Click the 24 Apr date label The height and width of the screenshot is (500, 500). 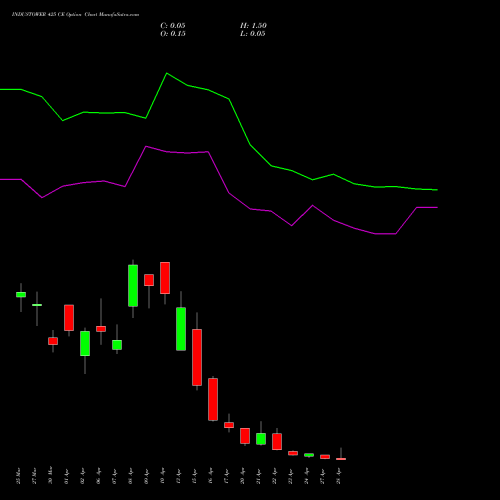(306, 476)
